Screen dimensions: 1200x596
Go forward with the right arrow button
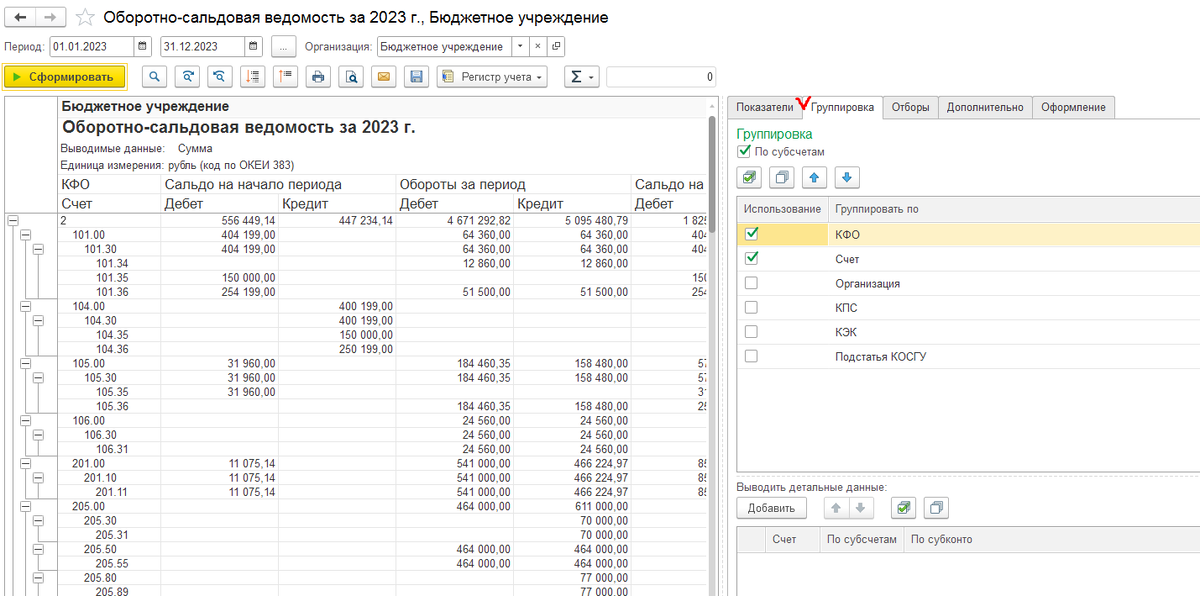click(x=51, y=18)
